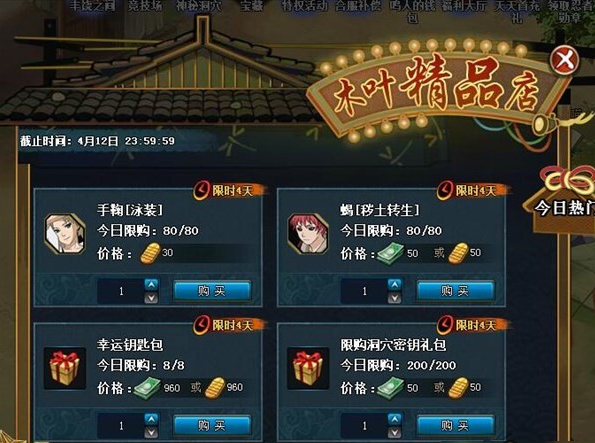Buy 手鞠[泳装] with the 购买 button
The height and width of the screenshot is (443, 595).
point(212,291)
